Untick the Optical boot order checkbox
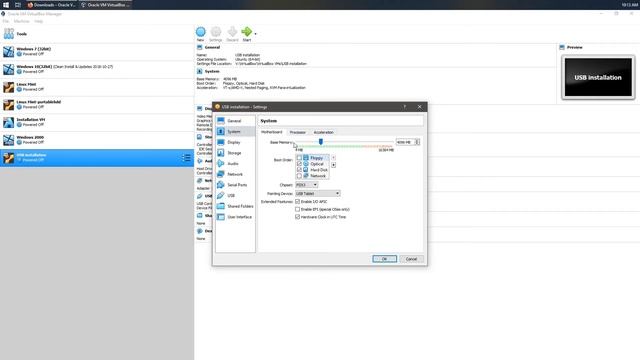Image resolution: width=640 pixels, height=360 pixels. click(299, 164)
